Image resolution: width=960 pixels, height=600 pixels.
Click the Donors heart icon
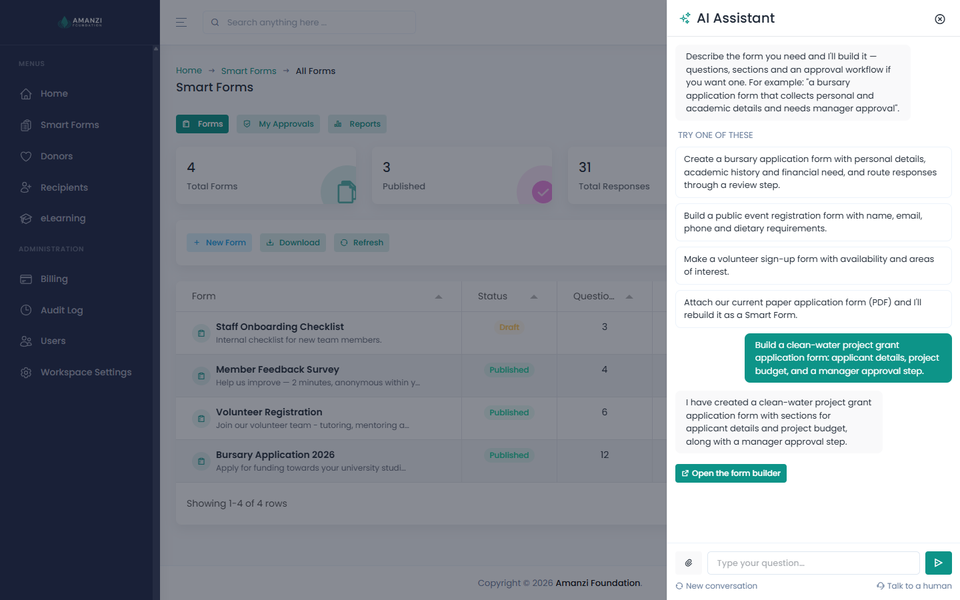(x=26, y=156)
